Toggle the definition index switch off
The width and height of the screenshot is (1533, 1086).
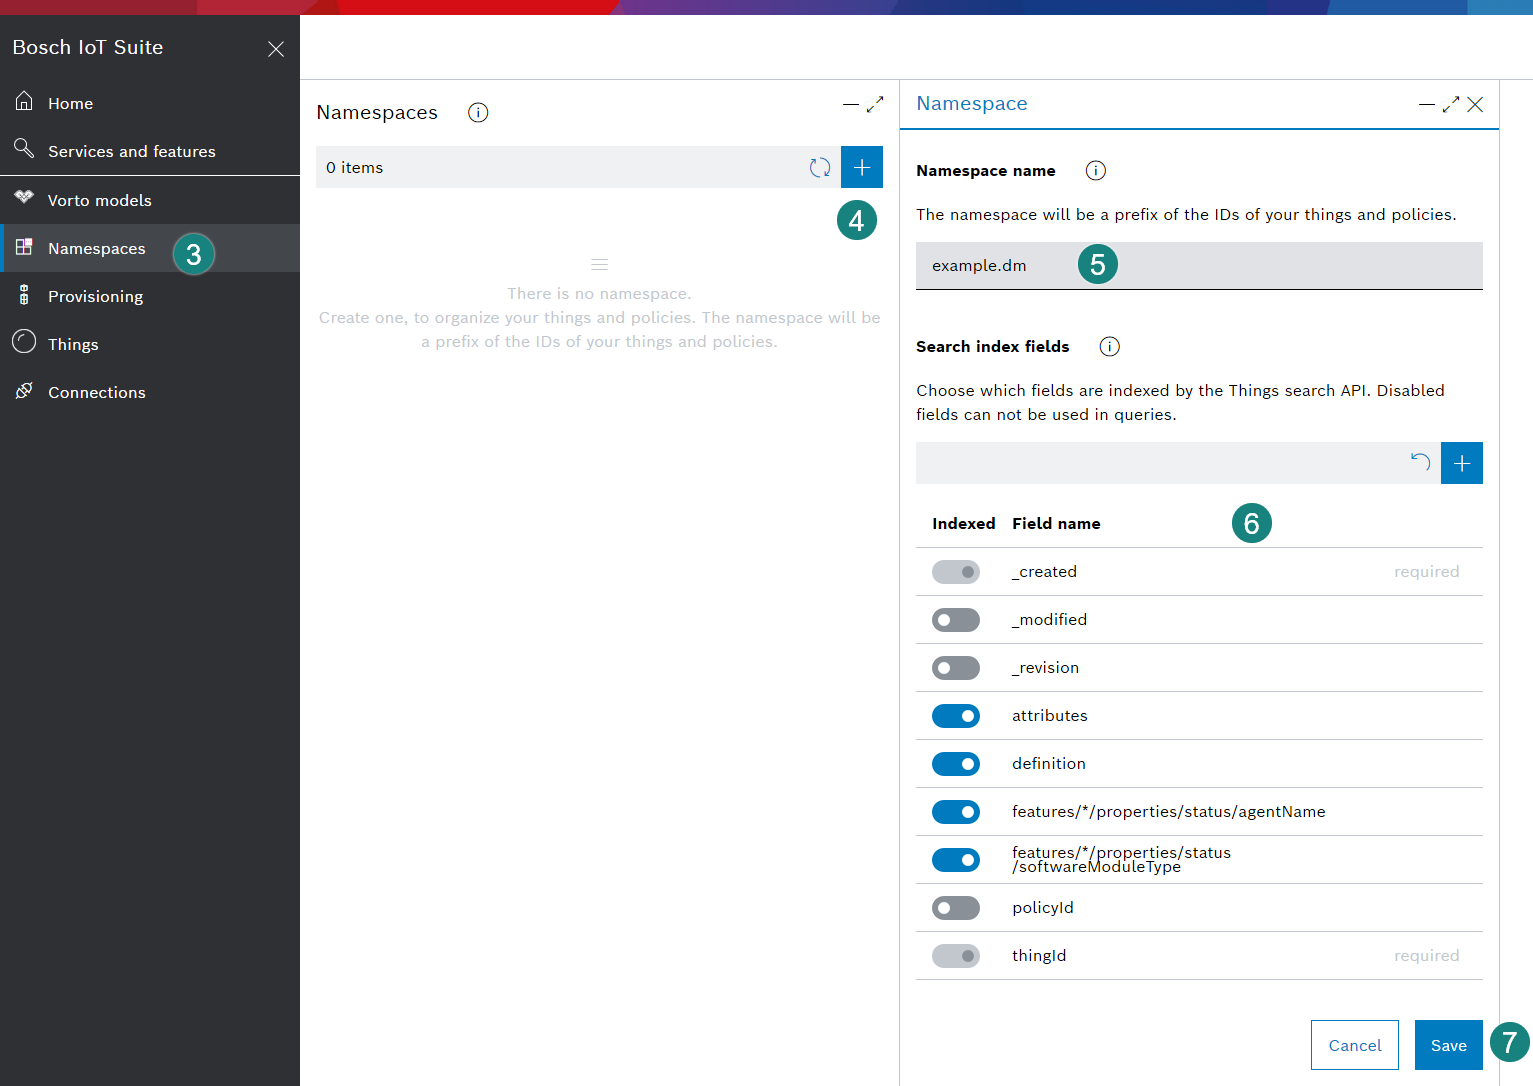point(955,764)
